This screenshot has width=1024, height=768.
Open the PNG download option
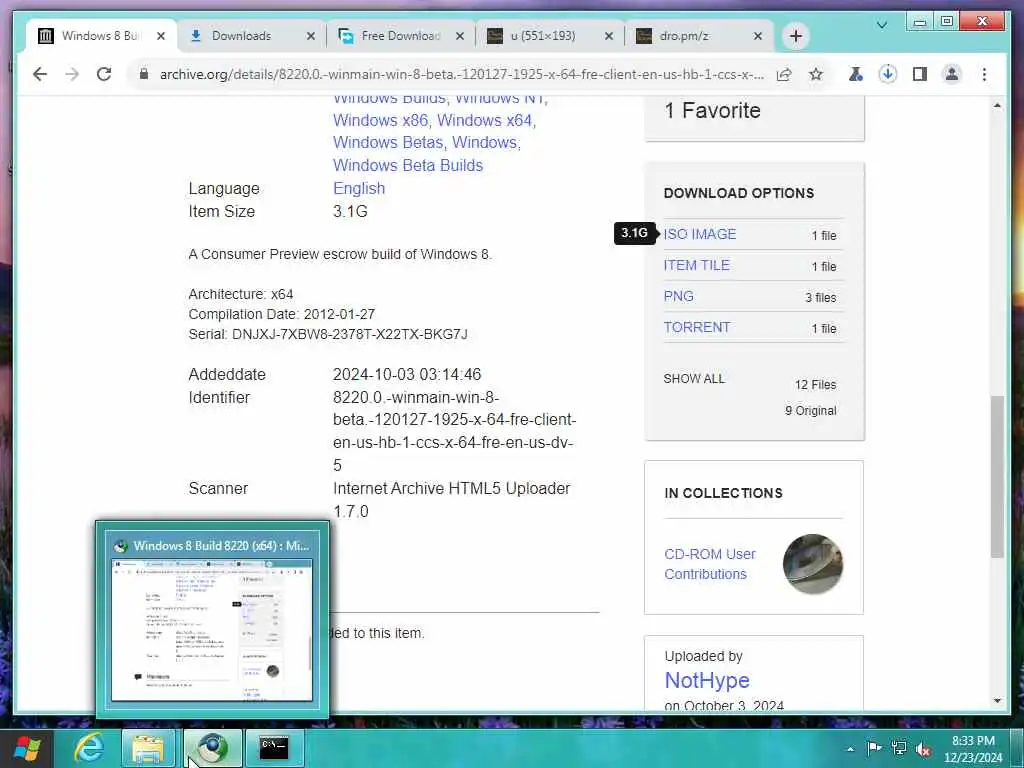[679, 296]
